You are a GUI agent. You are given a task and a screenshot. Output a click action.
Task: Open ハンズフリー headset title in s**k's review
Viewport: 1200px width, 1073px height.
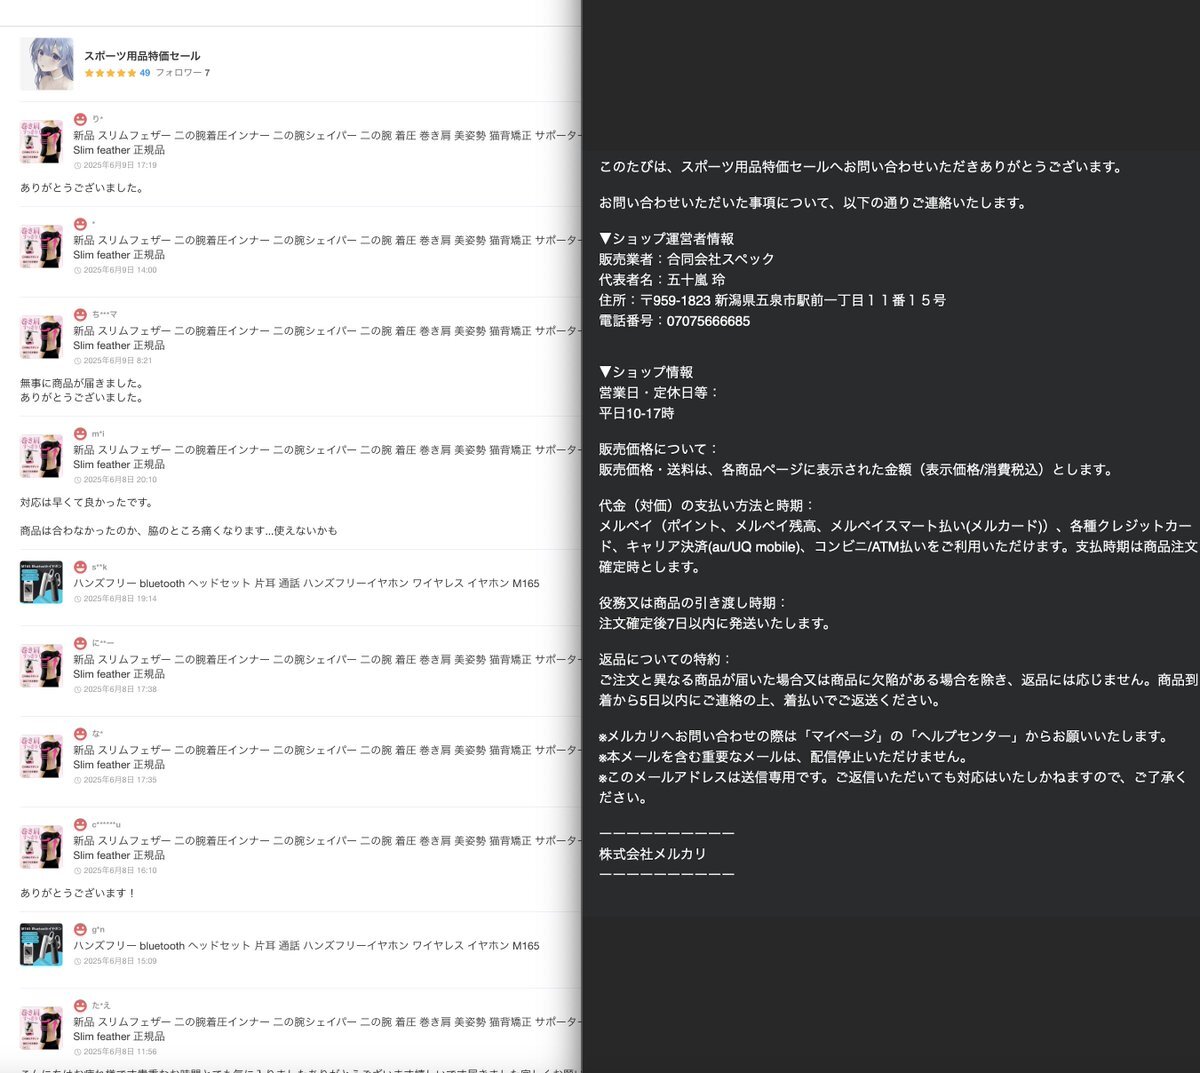(x=306, y=583)
